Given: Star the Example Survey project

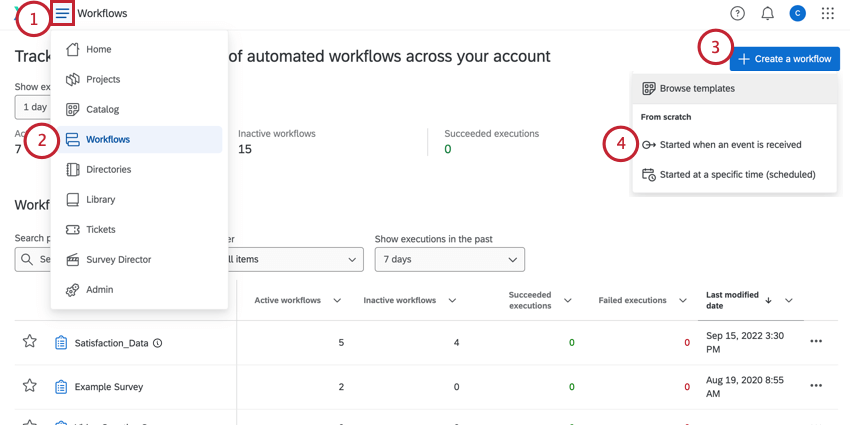Looking at the screenshot, I should point(30,386).
